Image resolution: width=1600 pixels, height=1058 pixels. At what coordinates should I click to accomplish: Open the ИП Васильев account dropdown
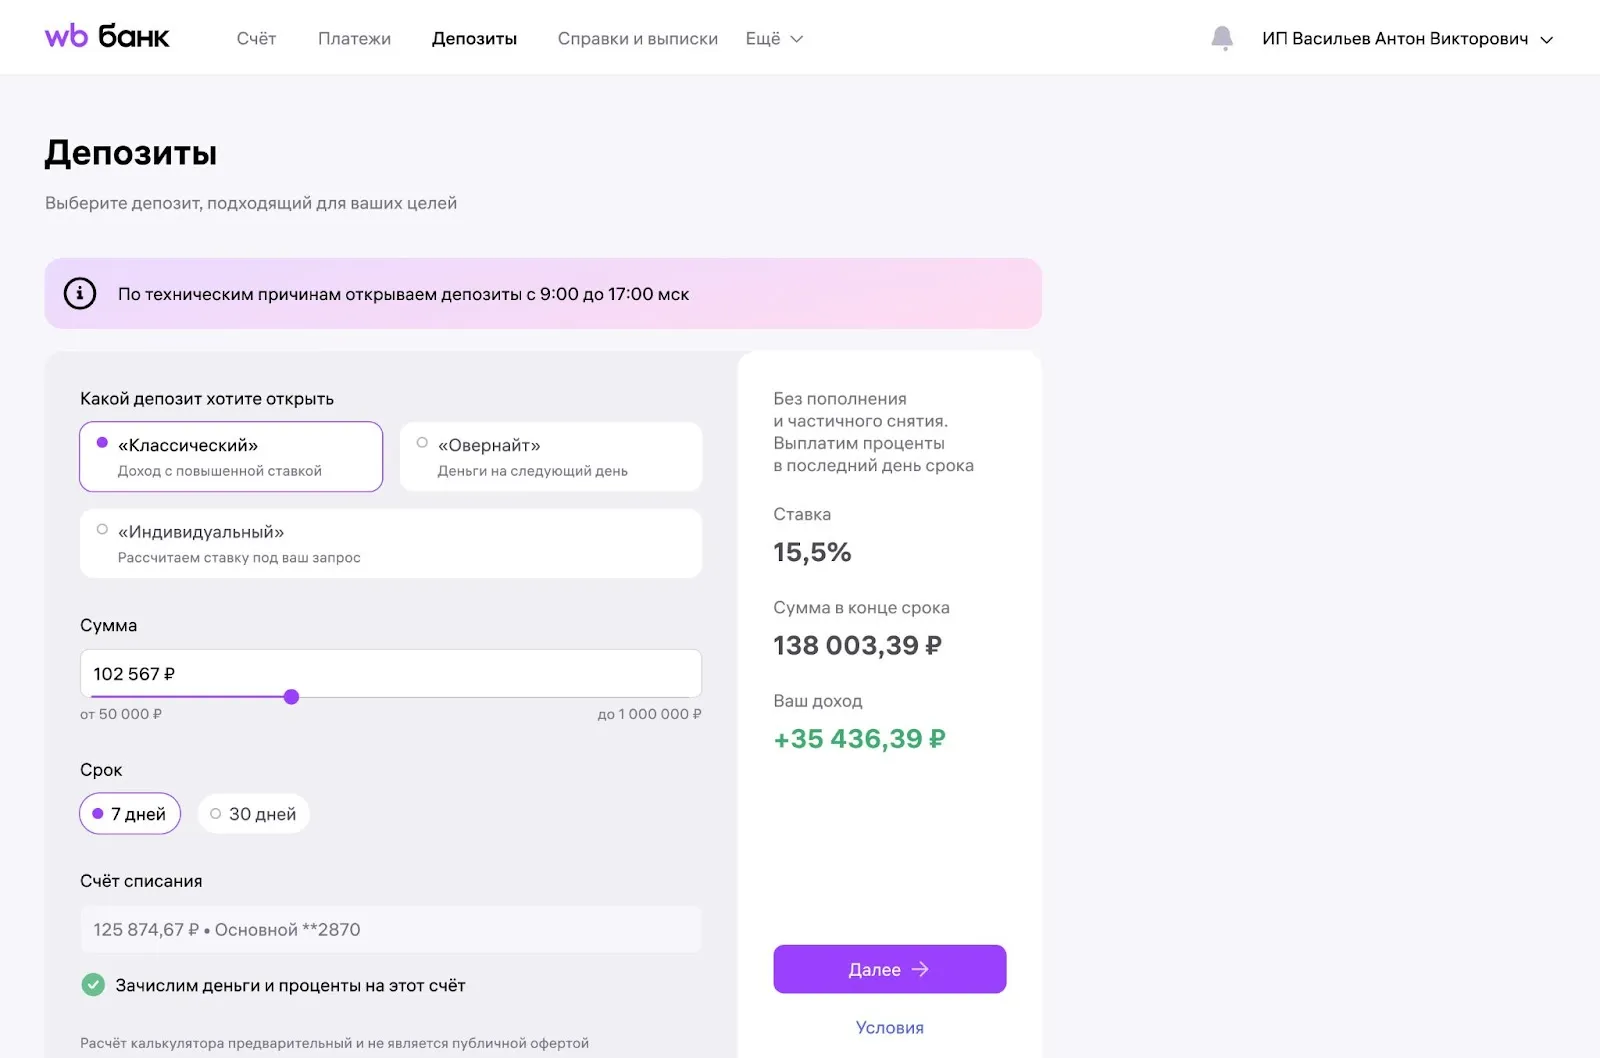click(1407, 39)
